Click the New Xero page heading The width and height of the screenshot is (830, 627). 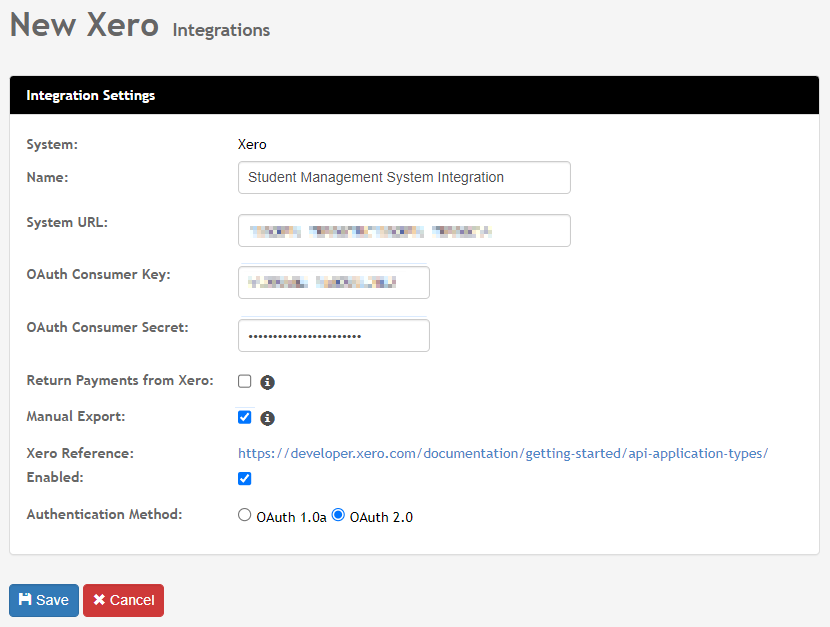pyautogui.click(x=84, y=25)
